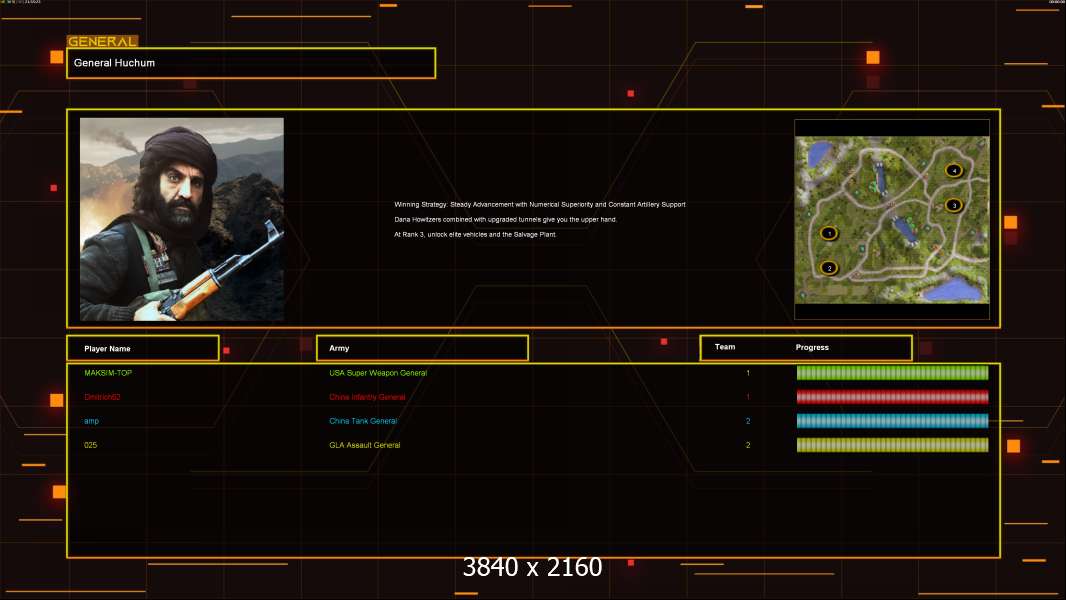
Task: Click the map preview thumbnail
Action: tap(892, 219)
